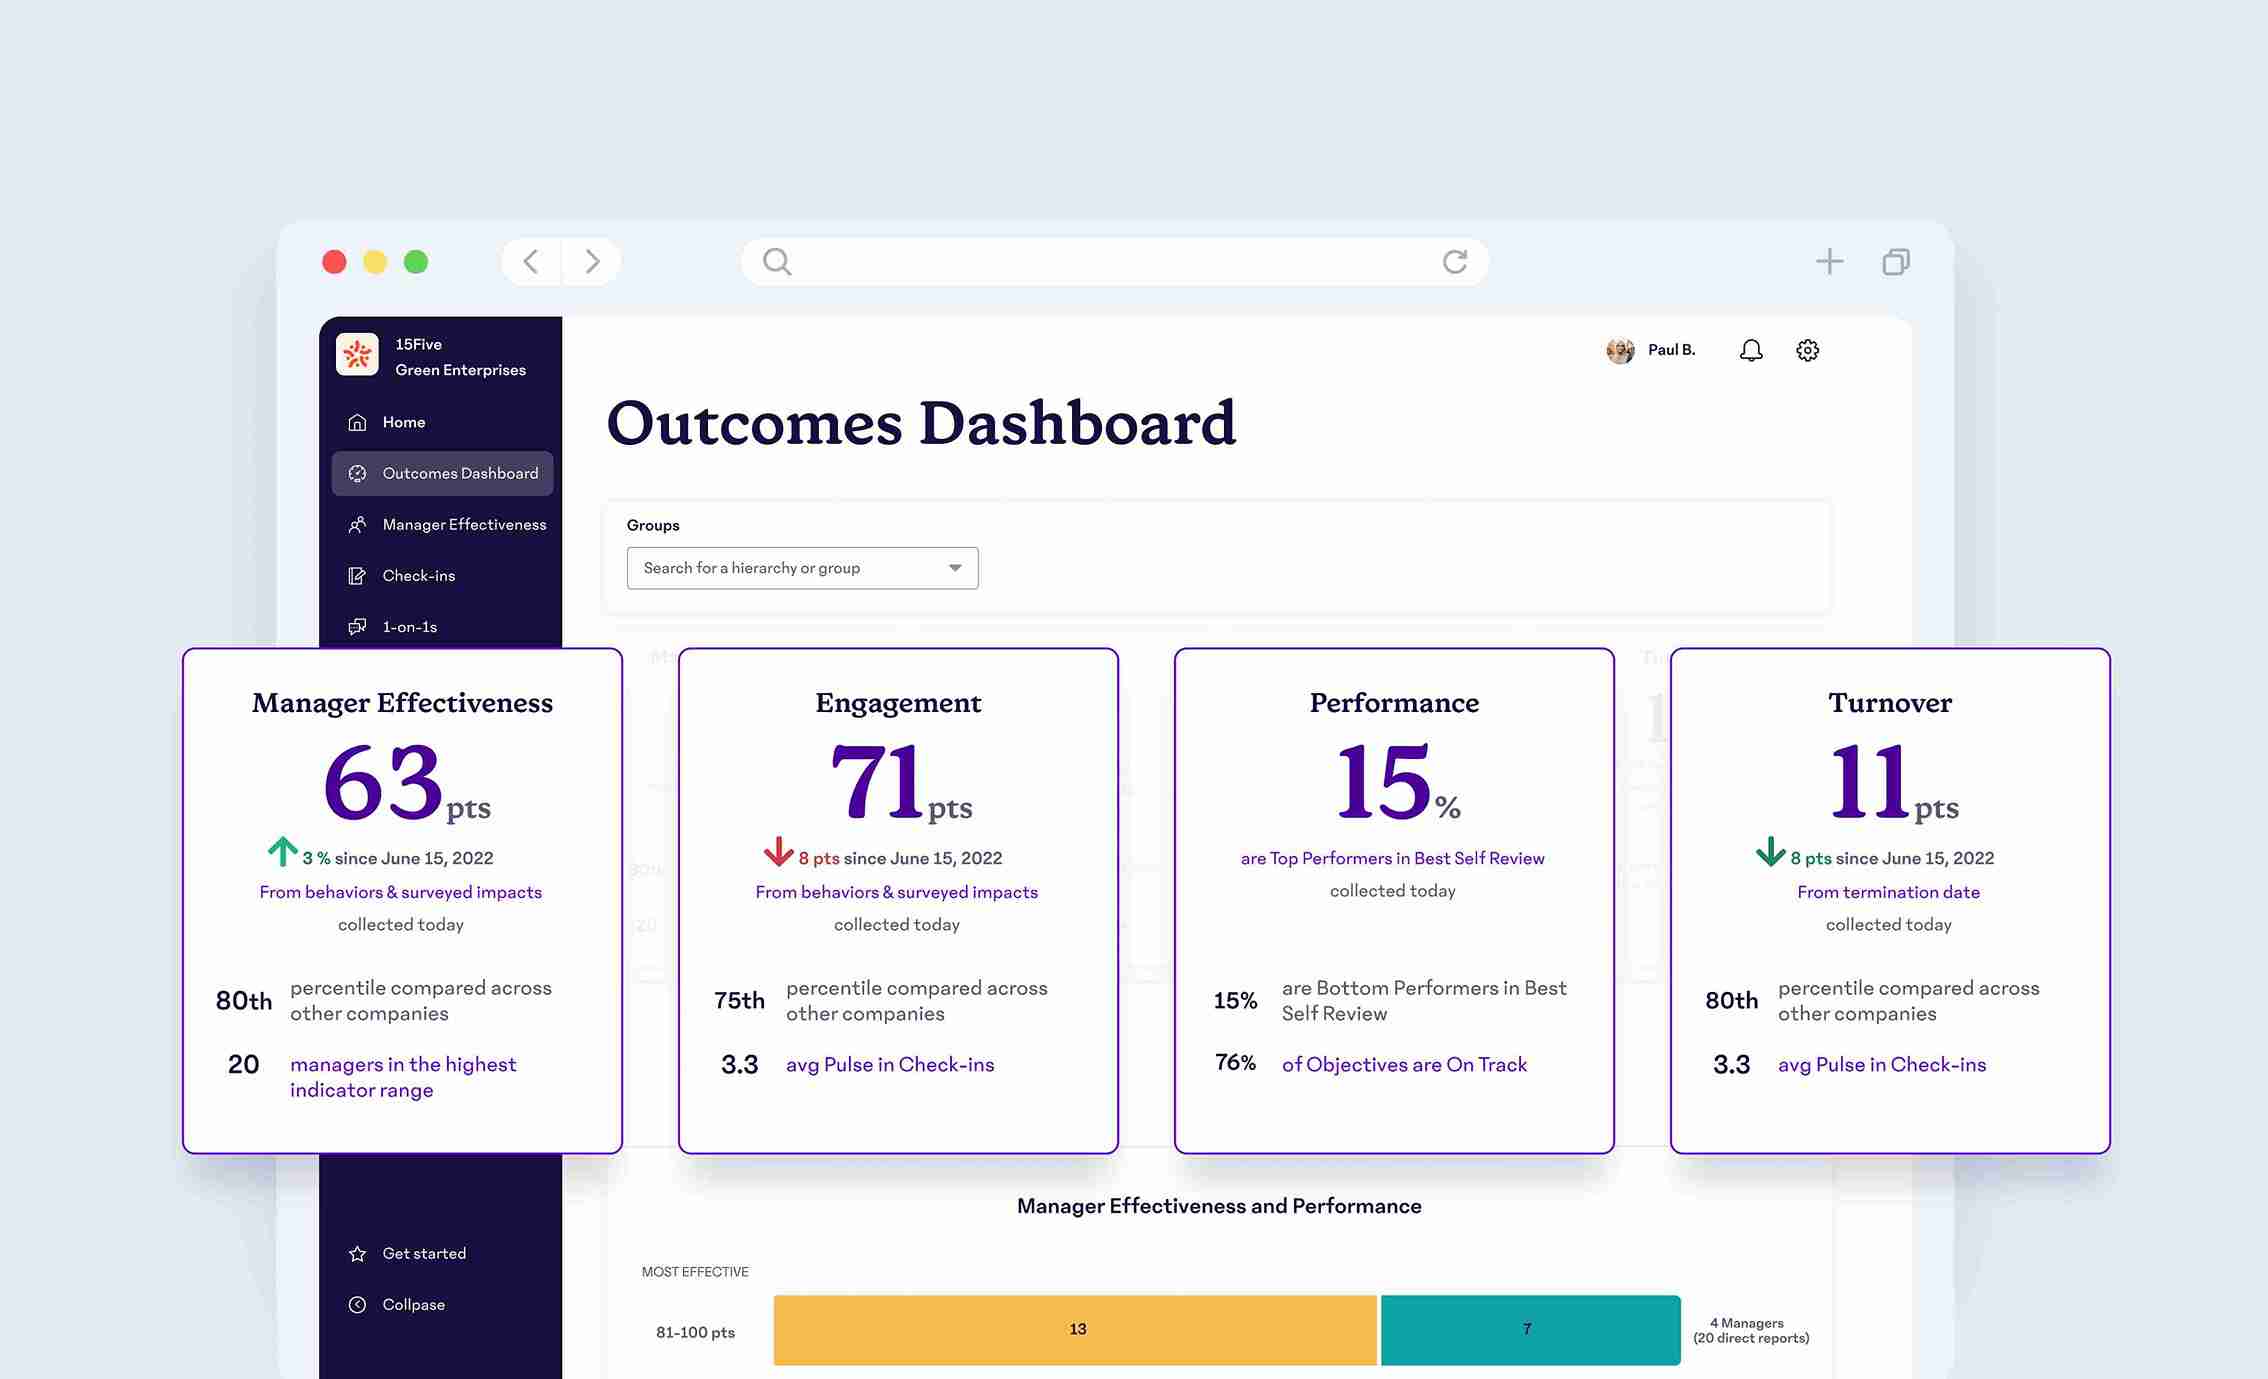Click 'of Objectives are On Track' link
Screen dimensions: 2268x1379
(1404, 1064)
